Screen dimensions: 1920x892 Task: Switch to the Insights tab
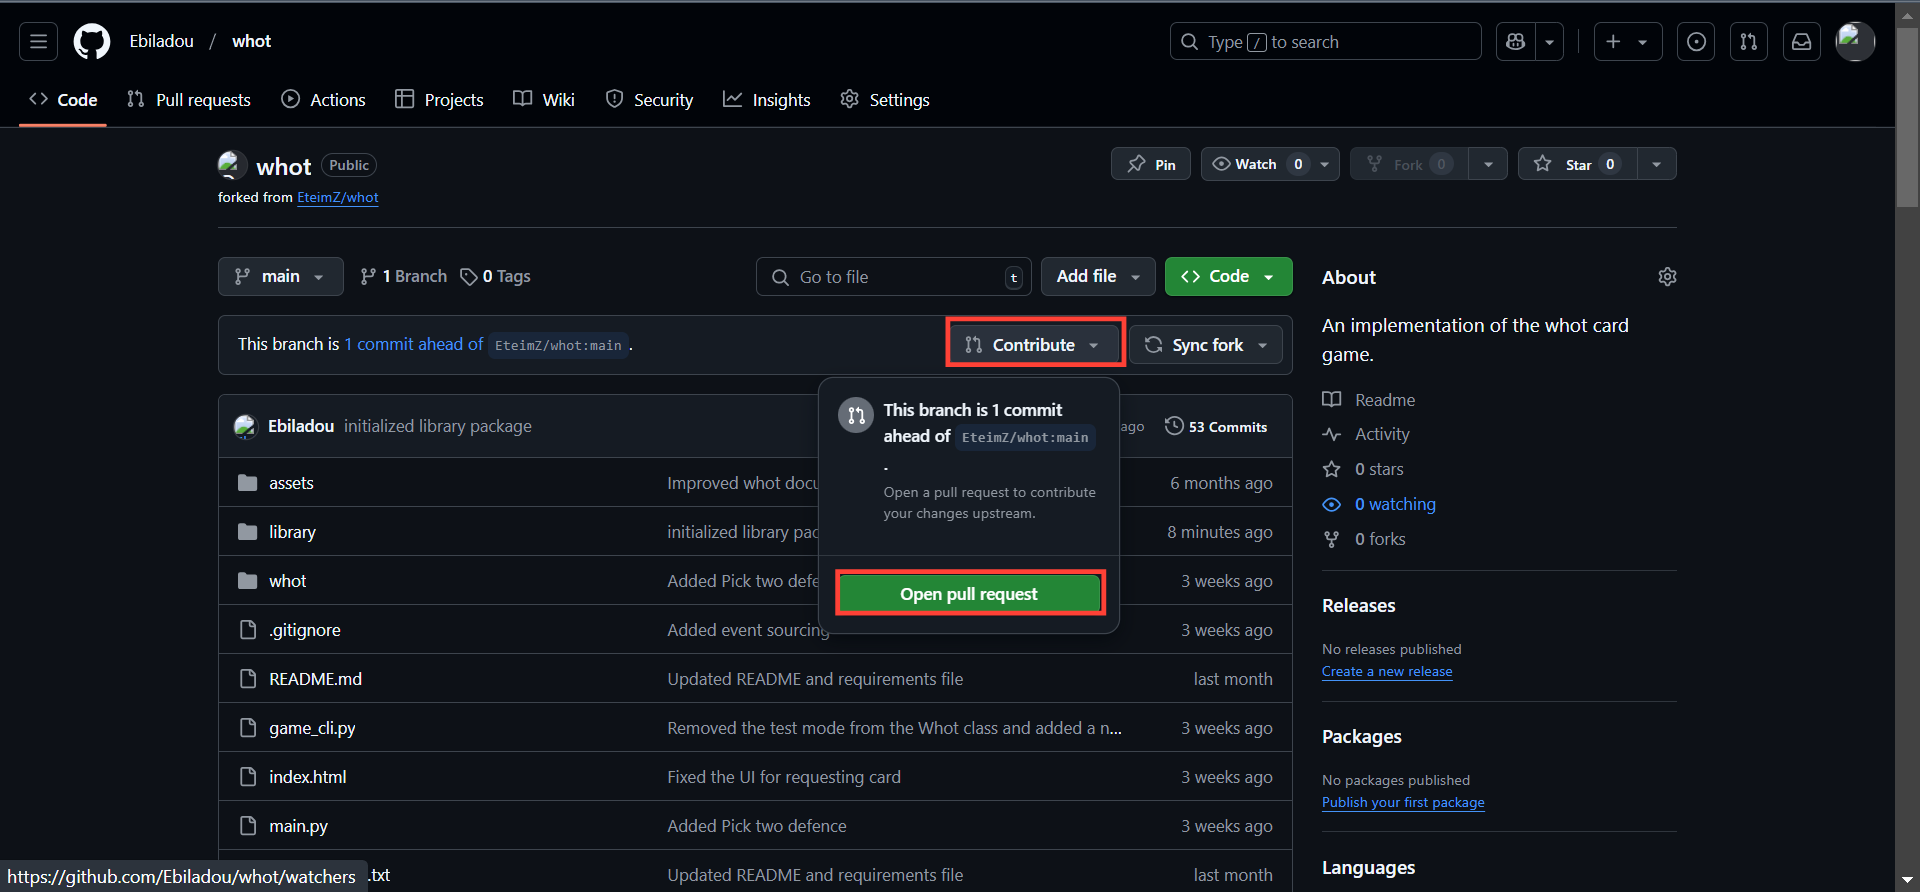click(767, 100)
